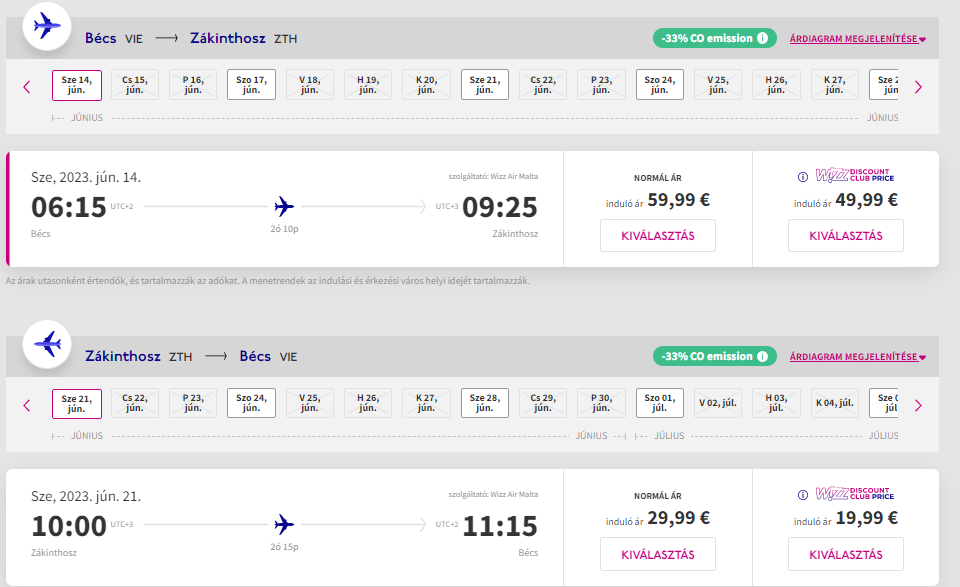Select outbound date Sze 21, jún.
Image resolution: width=960 pixels, height=587 pixels.
(485, 84)
